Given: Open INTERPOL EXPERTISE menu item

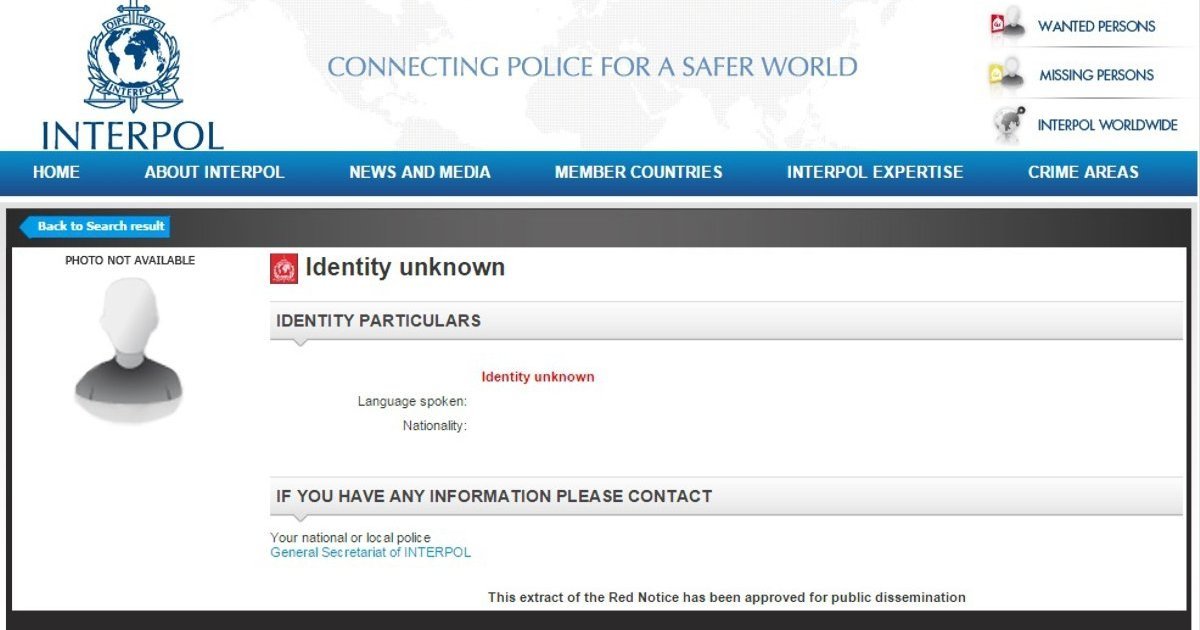Looking at the screenshot, I should tap(875, 172).
